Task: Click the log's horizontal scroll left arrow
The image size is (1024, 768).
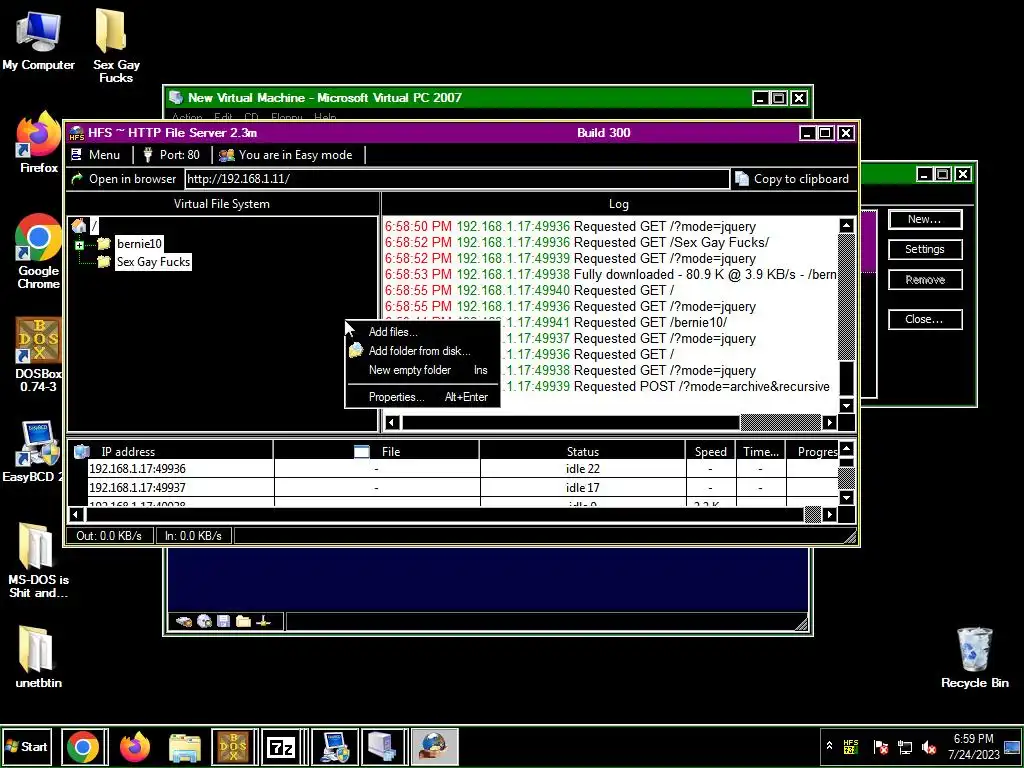Action: point(391,423)
